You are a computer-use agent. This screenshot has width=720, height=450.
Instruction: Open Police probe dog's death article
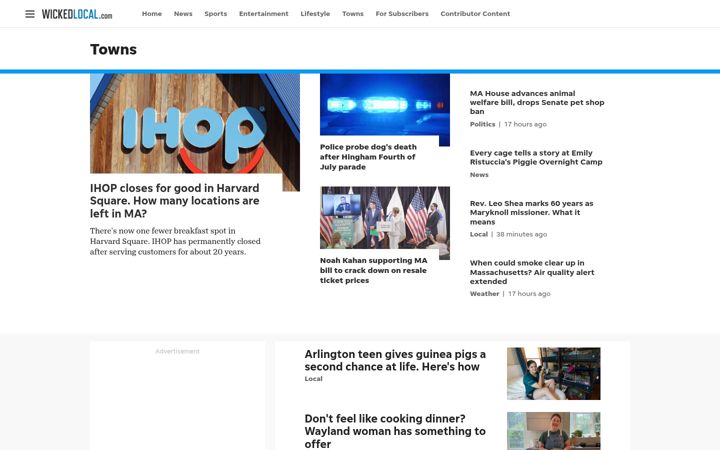[368, 157]
